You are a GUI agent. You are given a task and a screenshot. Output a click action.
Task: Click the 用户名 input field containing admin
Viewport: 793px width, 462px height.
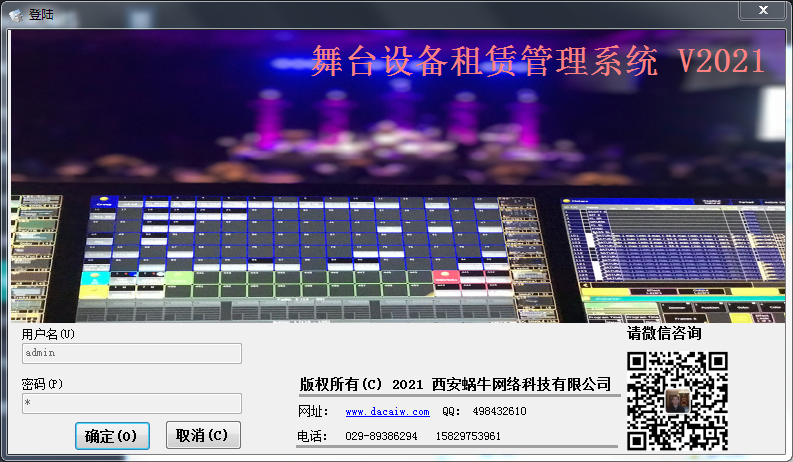pyautogui.click(x=131, y=353)
